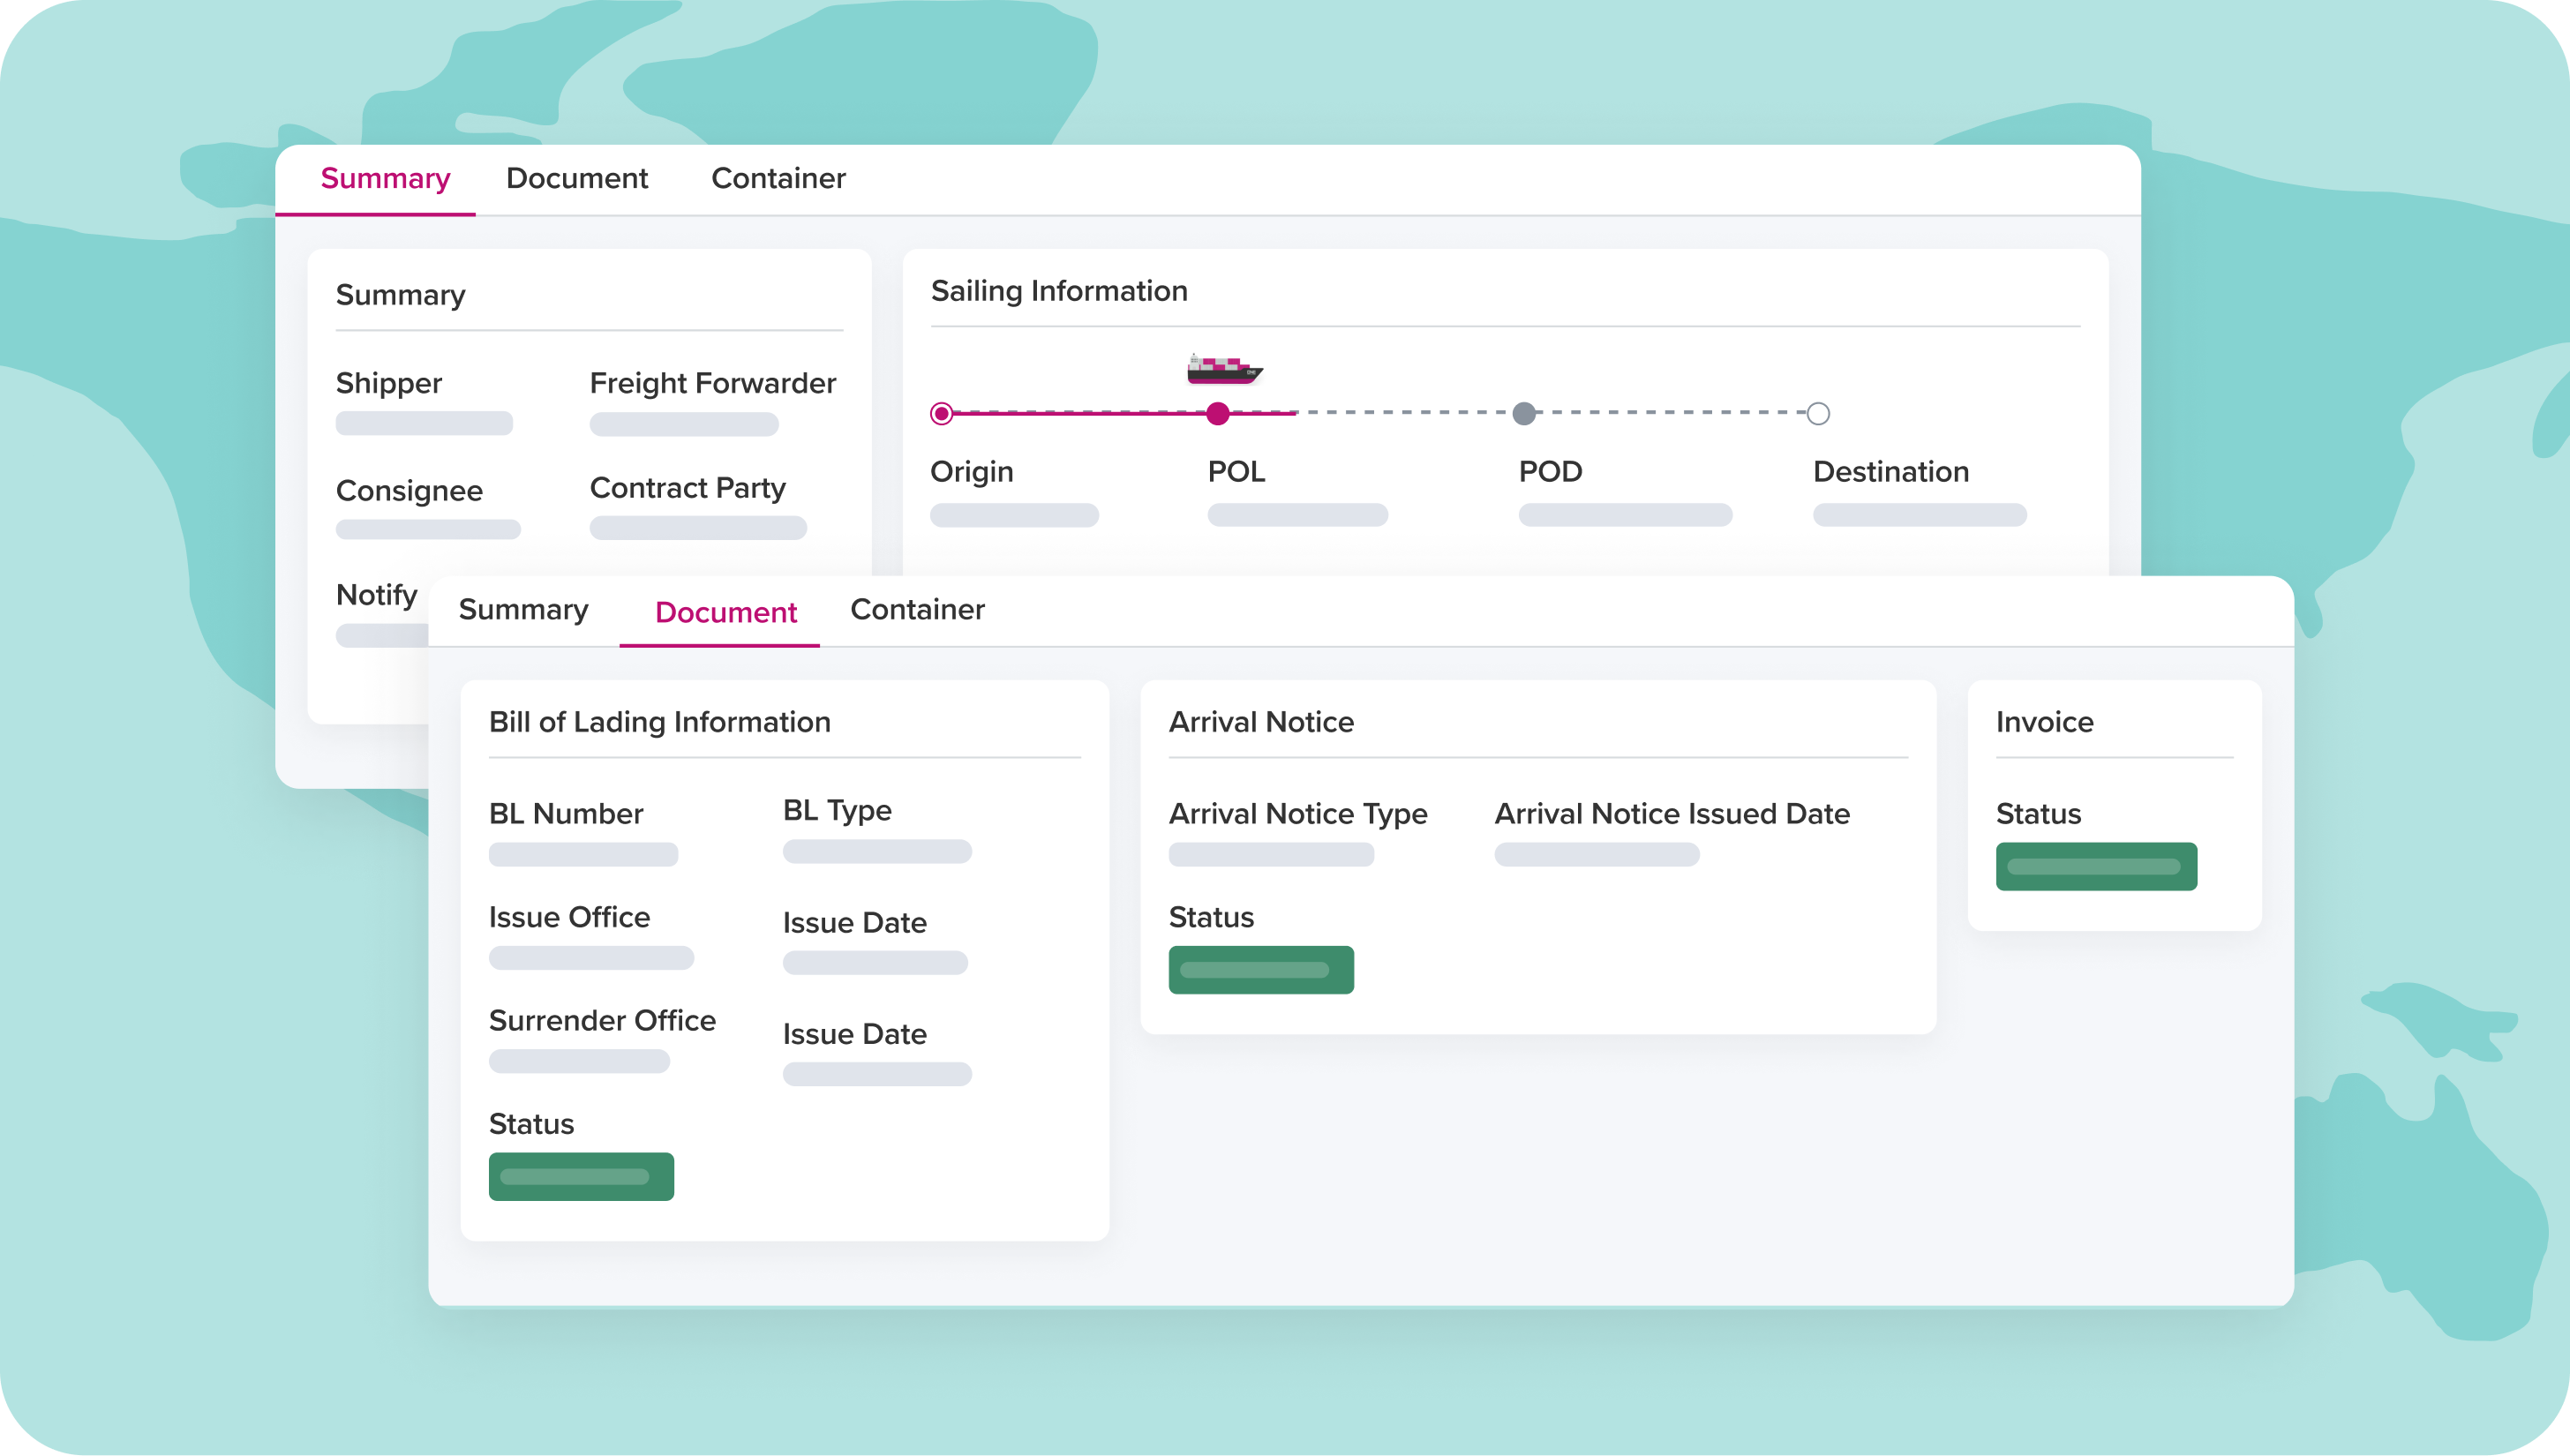Select Summary tab in front panel
Image resolution: width=2570 pixels, height=1456 pixels.
point(523,609)
